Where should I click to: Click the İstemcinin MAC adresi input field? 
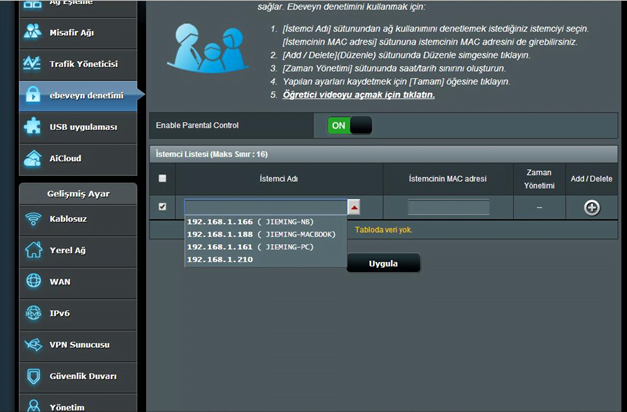[448, 207]
